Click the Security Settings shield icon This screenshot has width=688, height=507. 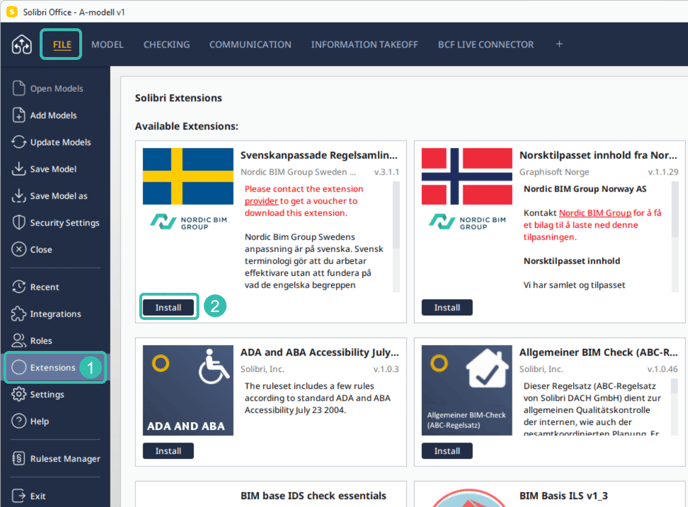click(x=18, y=222)
